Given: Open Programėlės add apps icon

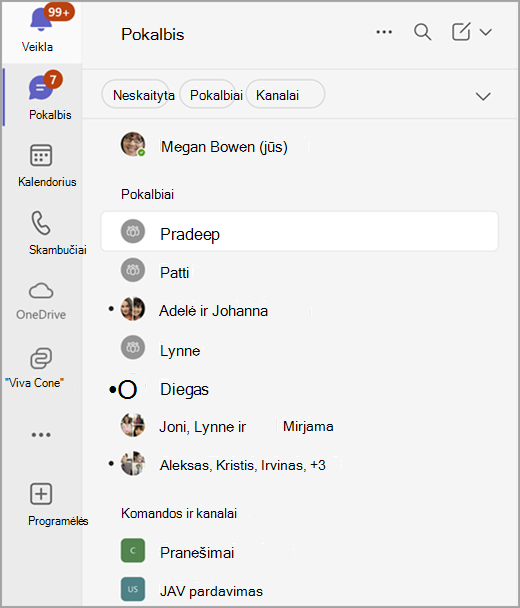Looking at the screenshot, I should point(41,494).
